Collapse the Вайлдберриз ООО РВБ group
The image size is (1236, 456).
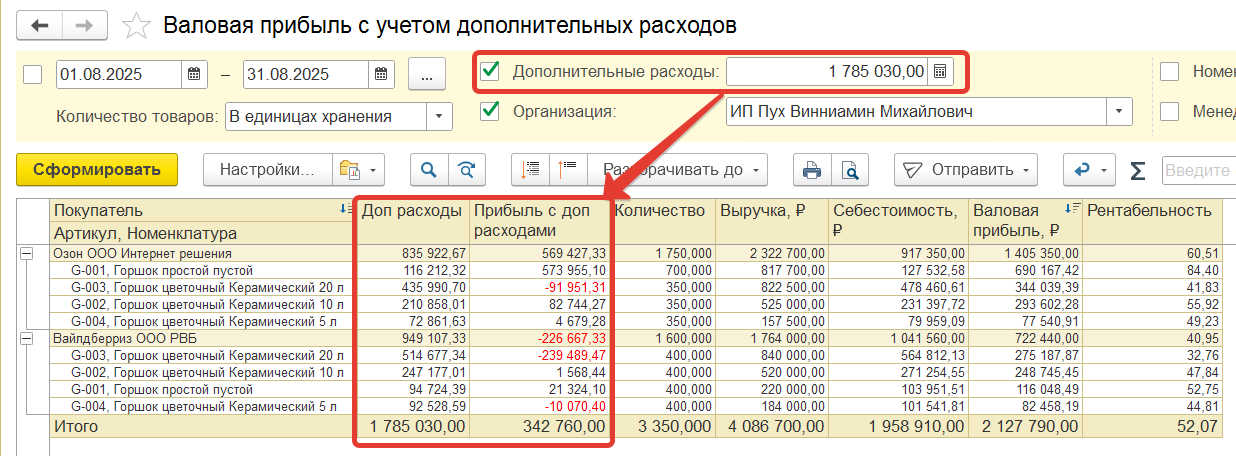[26, 338]
